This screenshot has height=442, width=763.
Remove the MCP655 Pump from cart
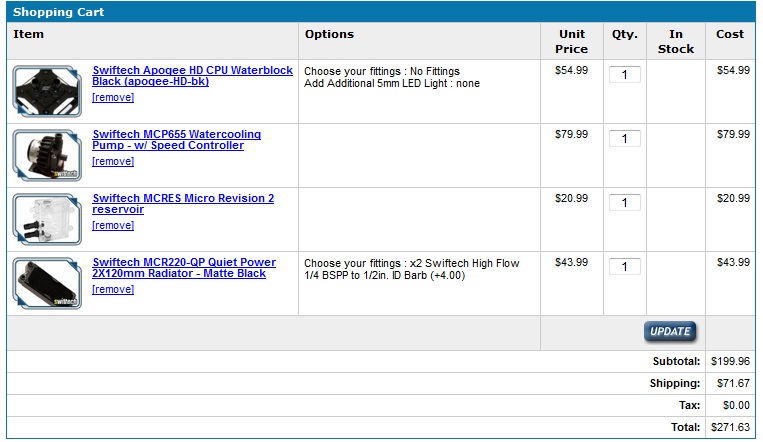click(x=113, y=161)
